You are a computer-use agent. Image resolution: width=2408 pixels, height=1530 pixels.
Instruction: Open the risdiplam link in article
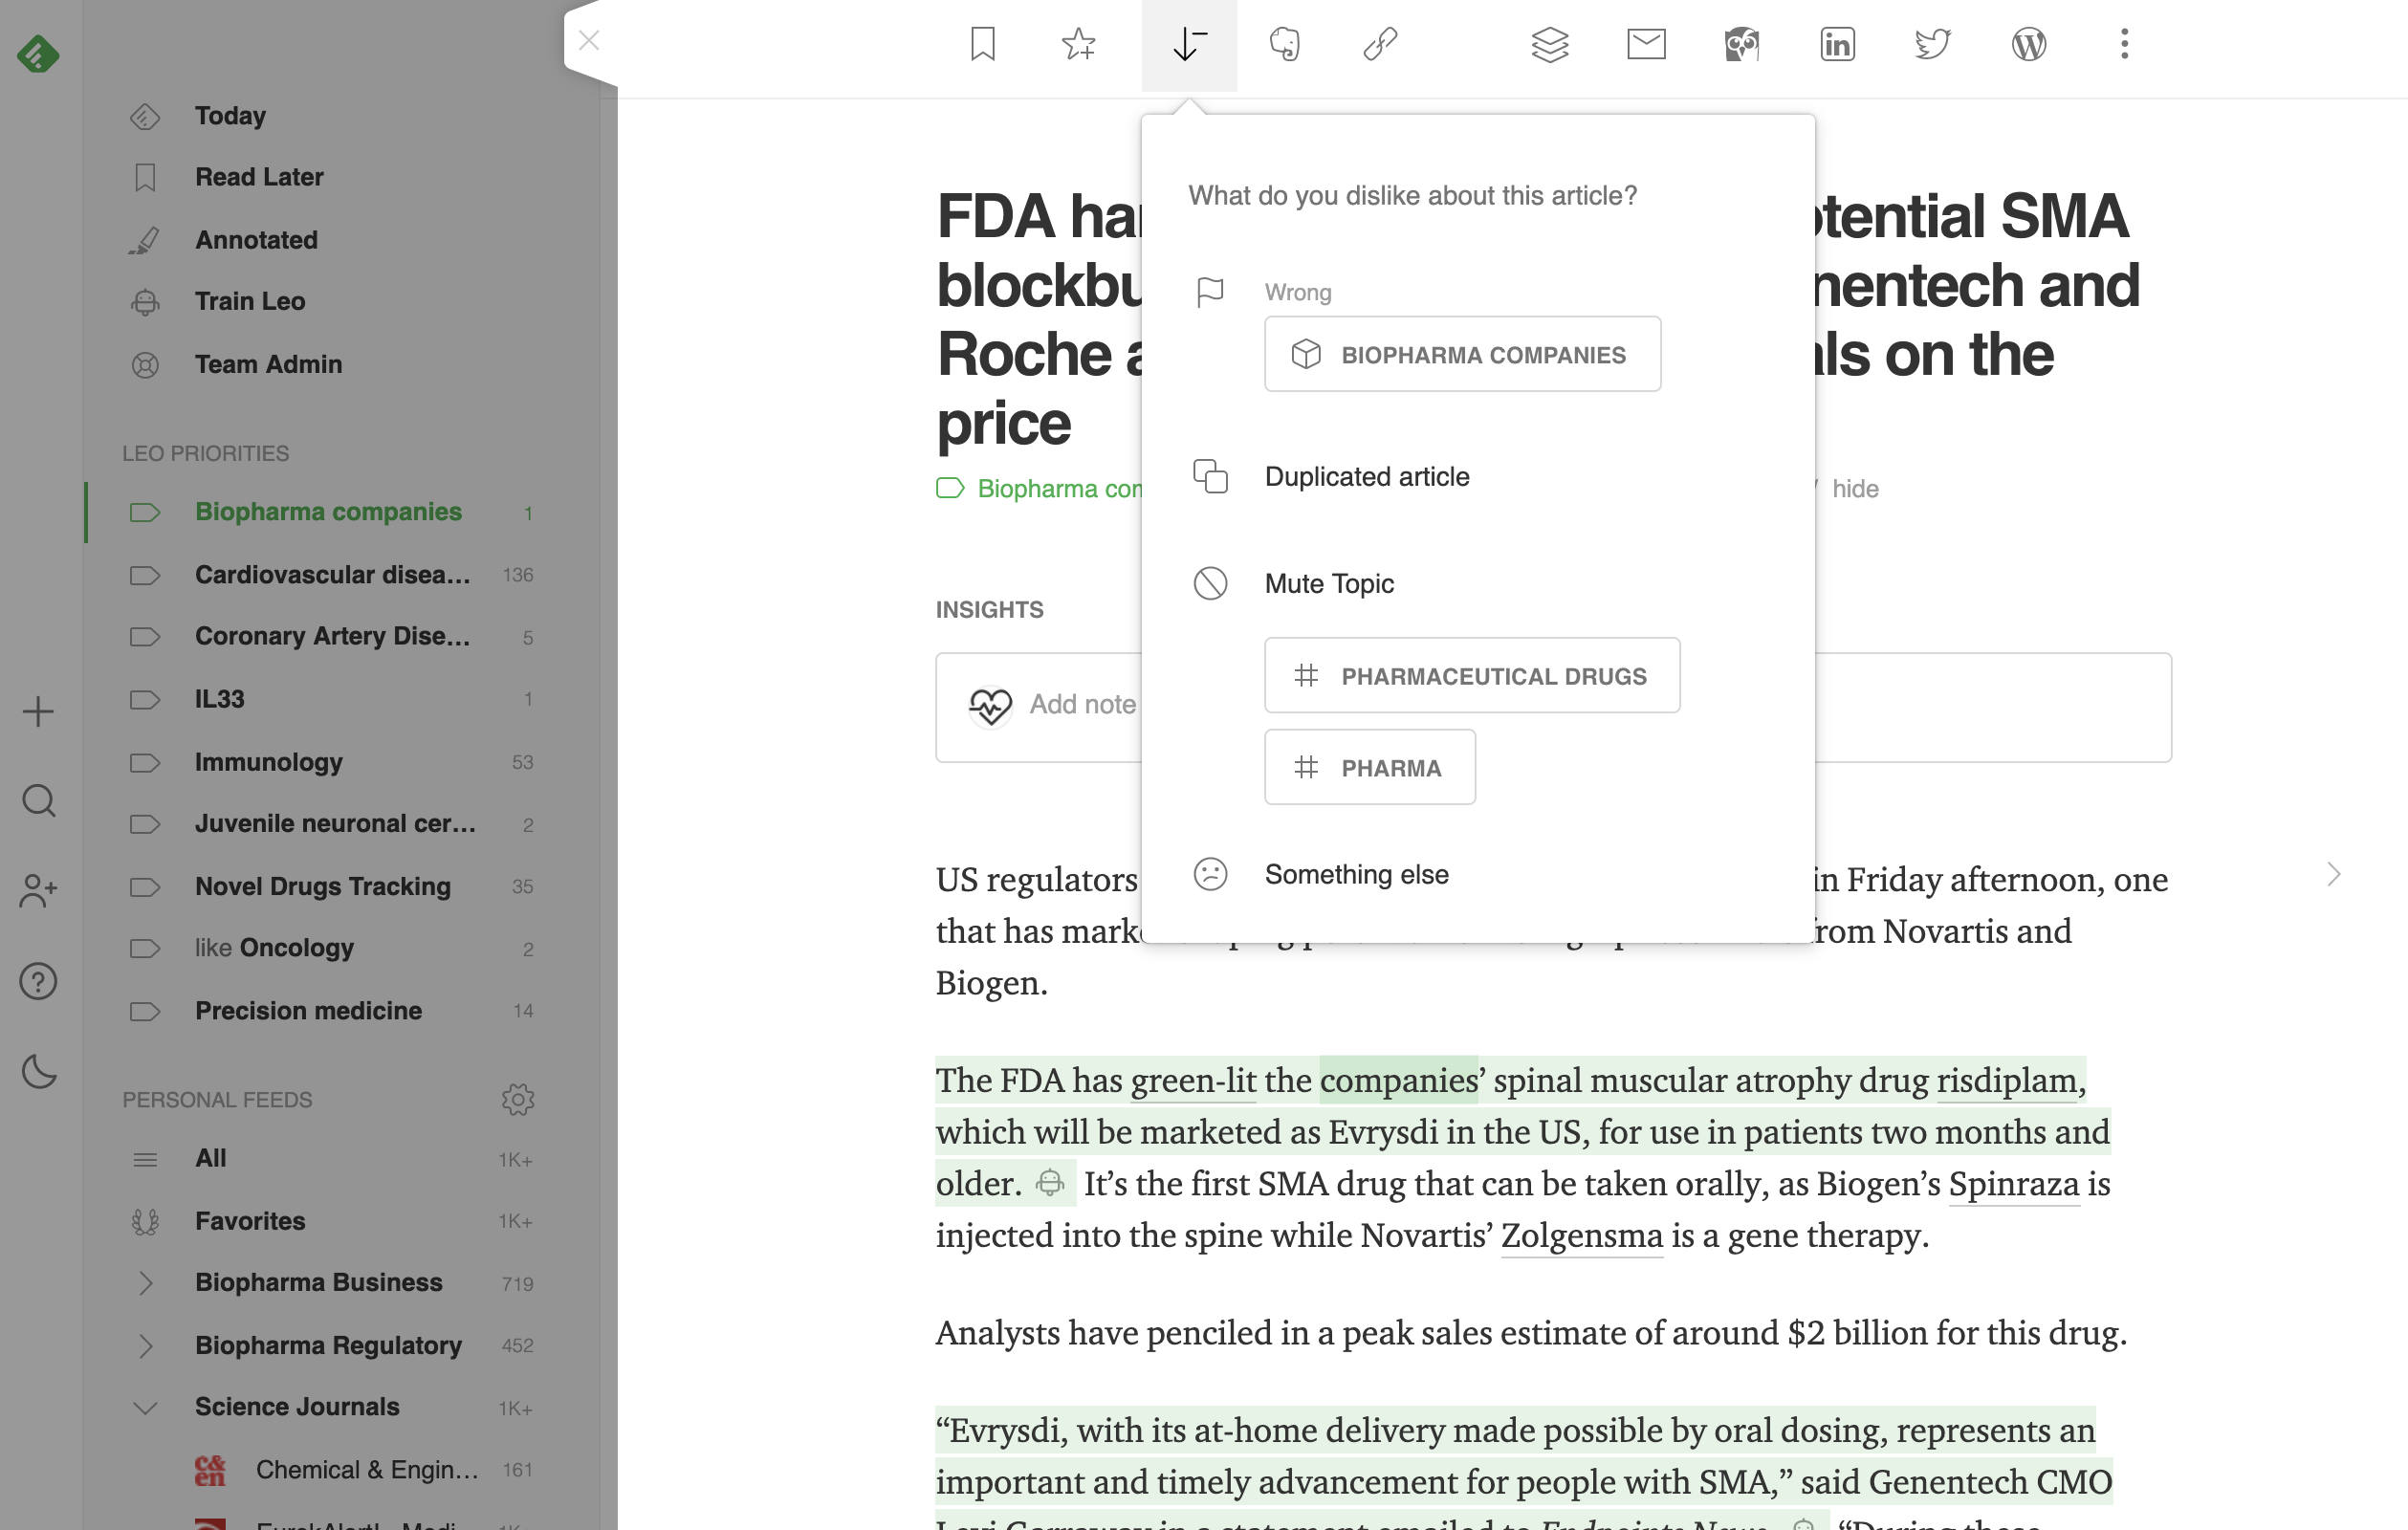(2006, 1081)
